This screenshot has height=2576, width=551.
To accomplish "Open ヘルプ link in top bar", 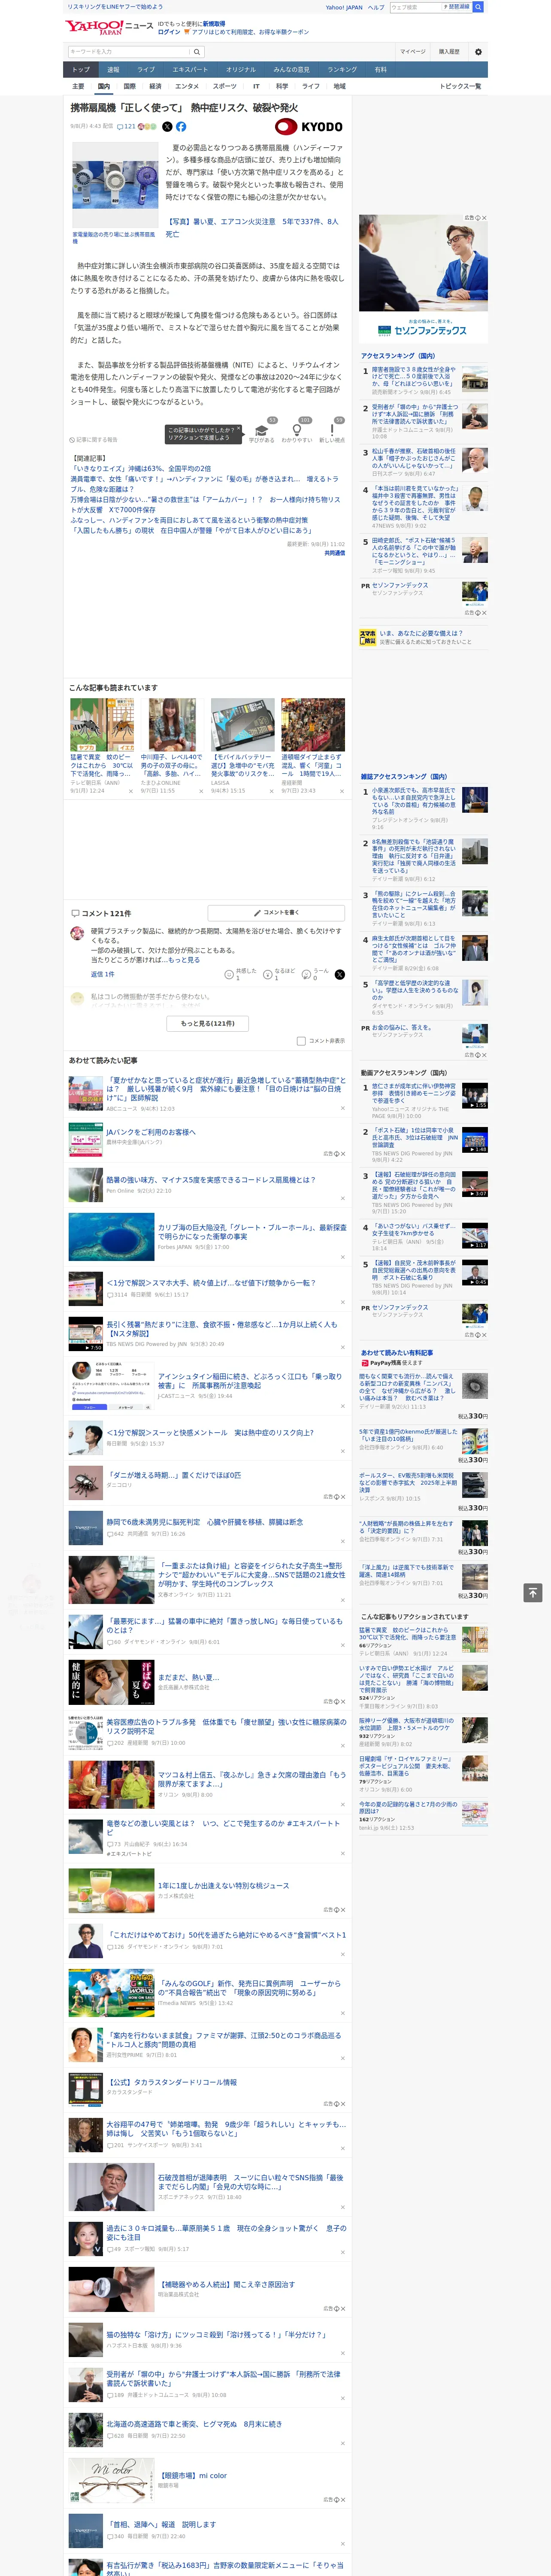I will (x=376, y=7).
